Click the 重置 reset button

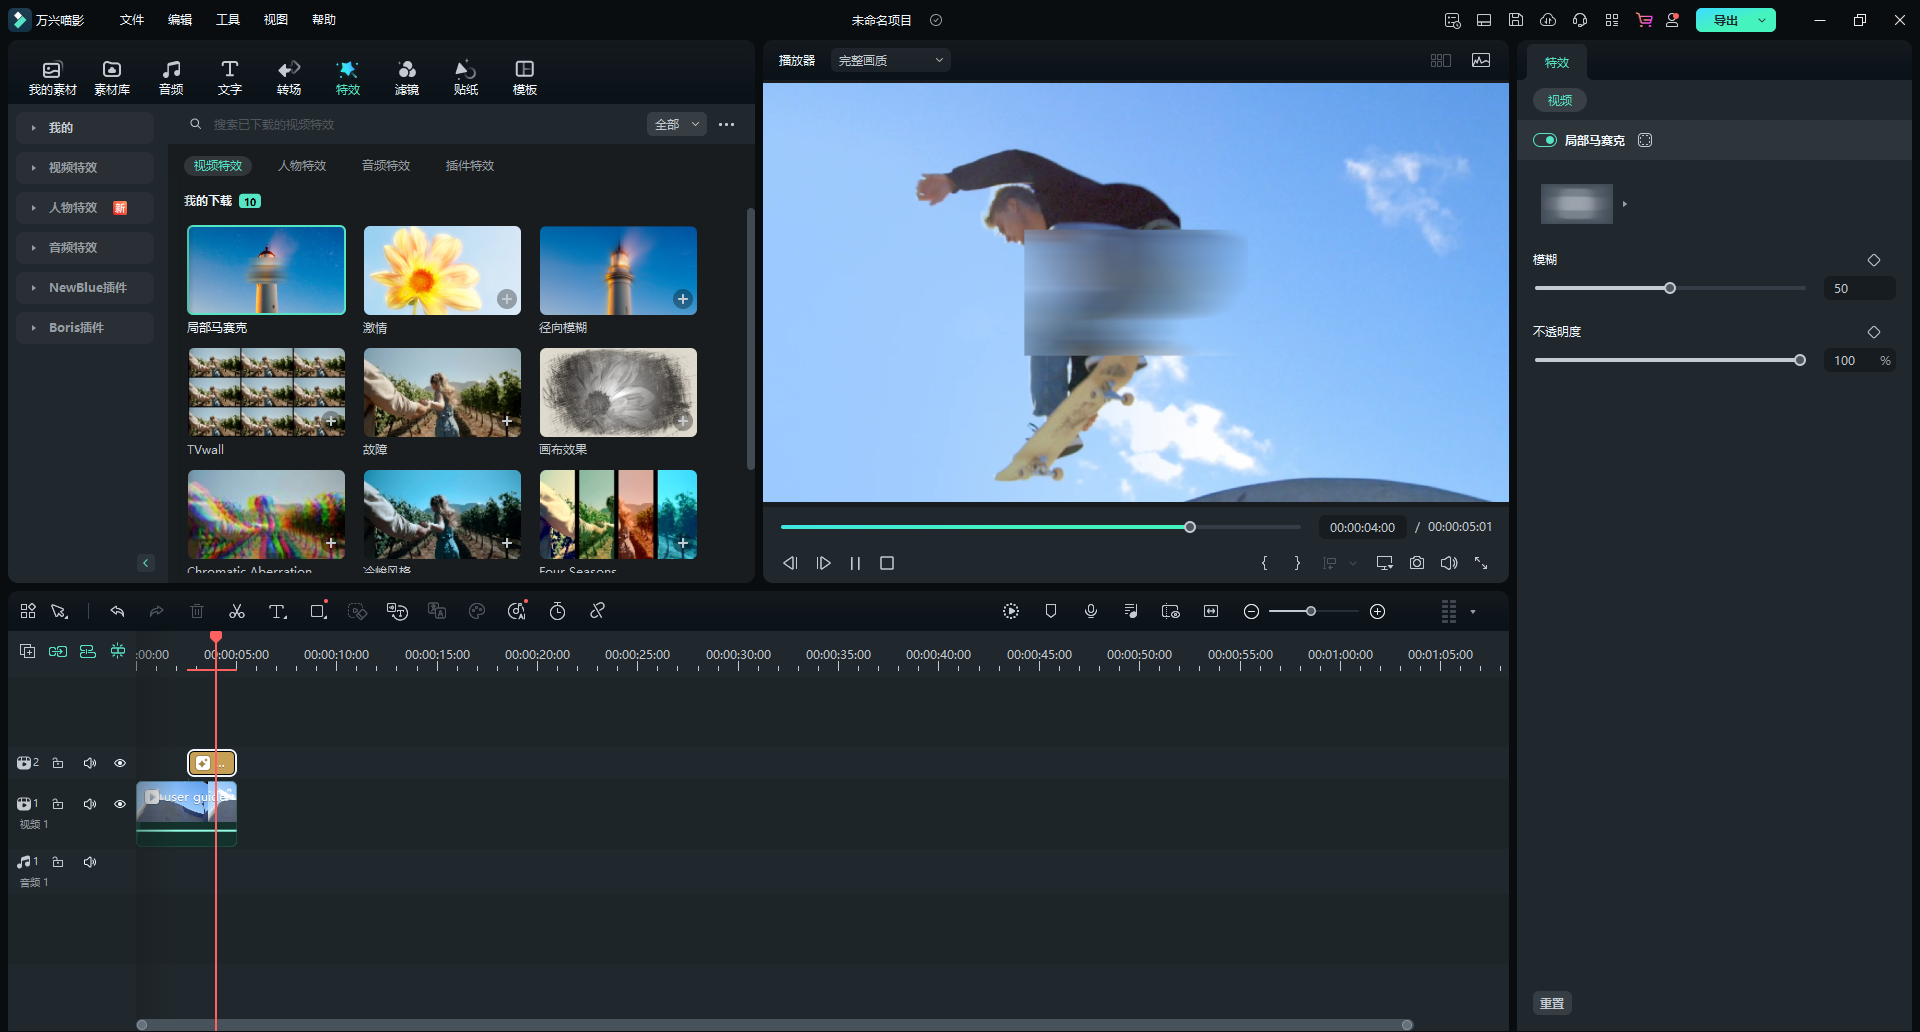1552,1003
